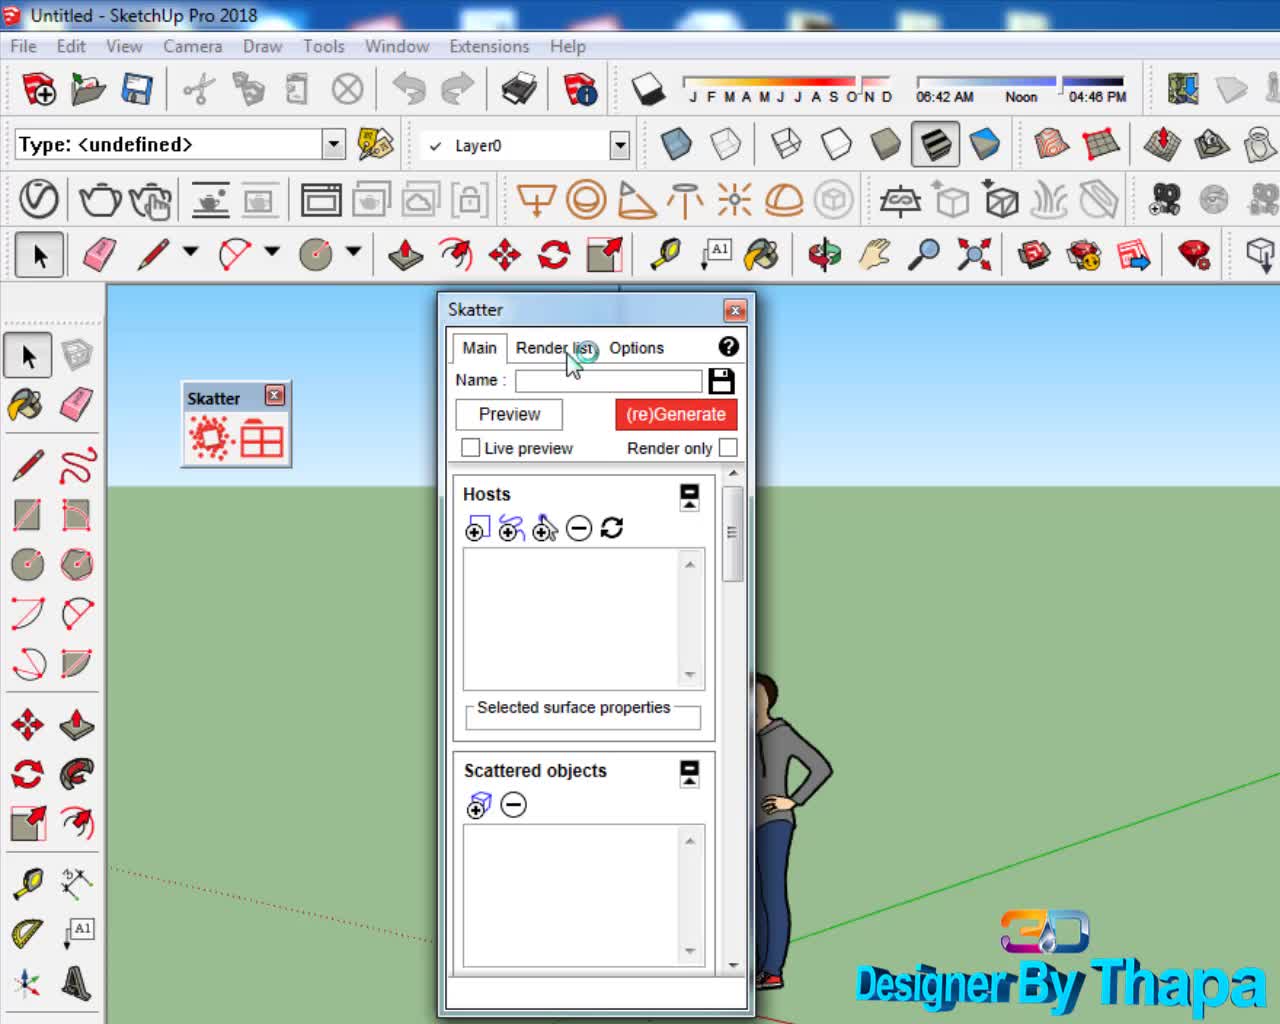Expand the Line tool dropdown arrow

(190, 252)
